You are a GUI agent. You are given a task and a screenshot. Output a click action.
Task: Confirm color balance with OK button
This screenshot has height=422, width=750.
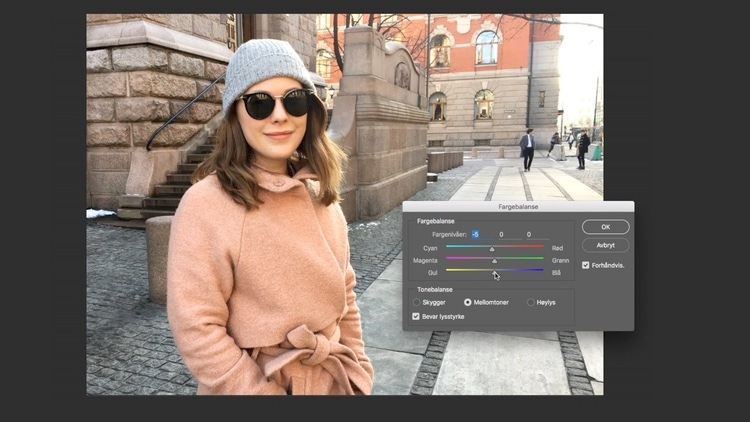pyautogui.click(x=606, y=227)
